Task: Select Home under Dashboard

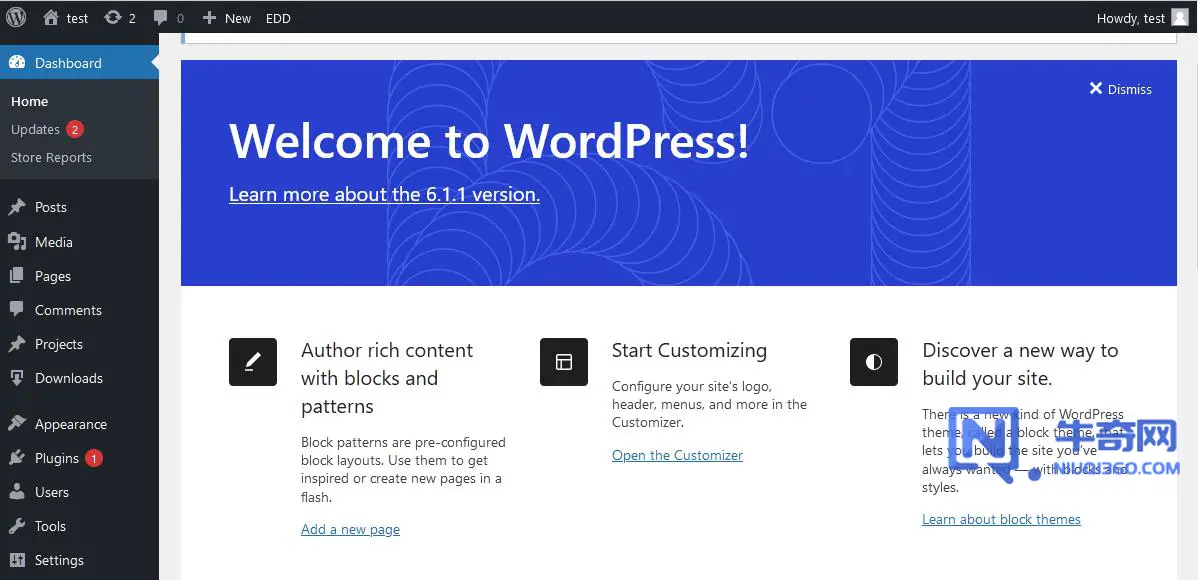Action: (x=29, y=101)
